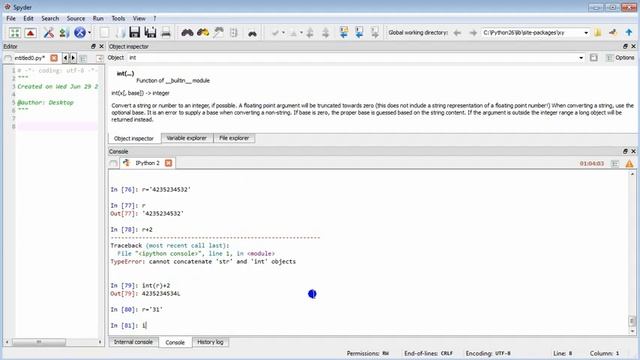The width and height of the screenshot is (640, 360).
Task: Open a file using the toolbar icon
Action: [120, 33]
